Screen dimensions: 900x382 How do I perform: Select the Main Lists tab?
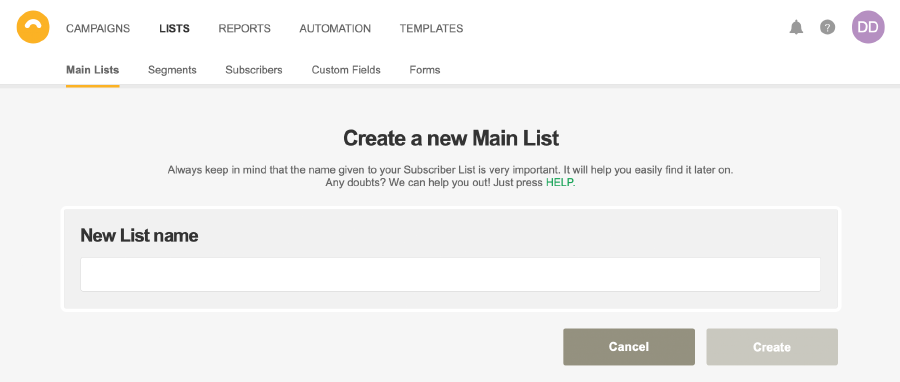click(92, 70)
